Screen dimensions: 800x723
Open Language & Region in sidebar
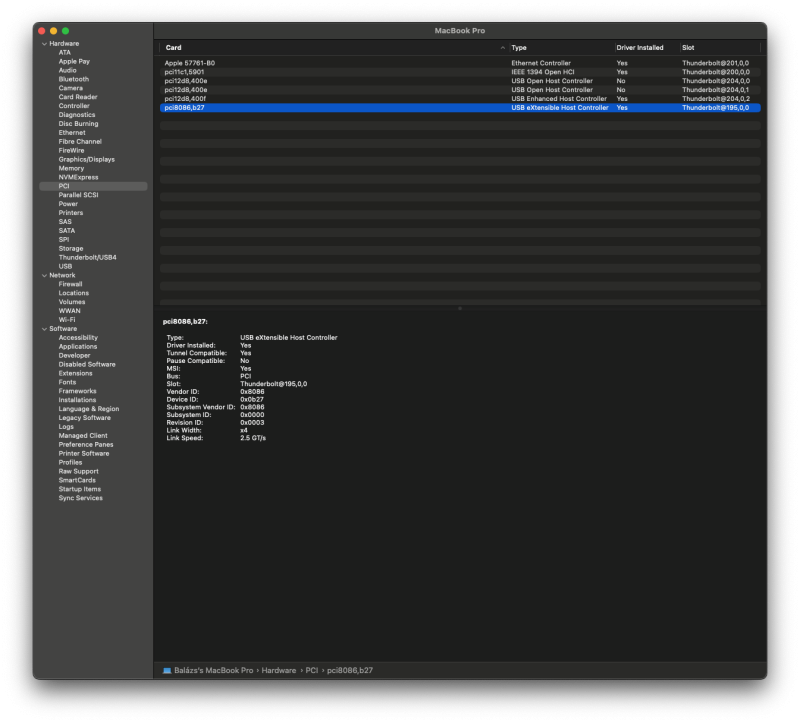pyautogui.click(x=89, y=410)
